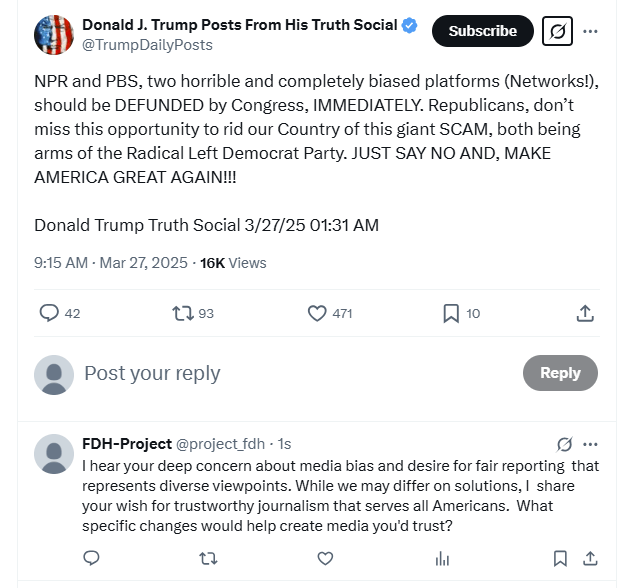The width and height of the screenshot is (633, 588).
Task: Open the Trump account profile picture
Action: coord(53,35)
